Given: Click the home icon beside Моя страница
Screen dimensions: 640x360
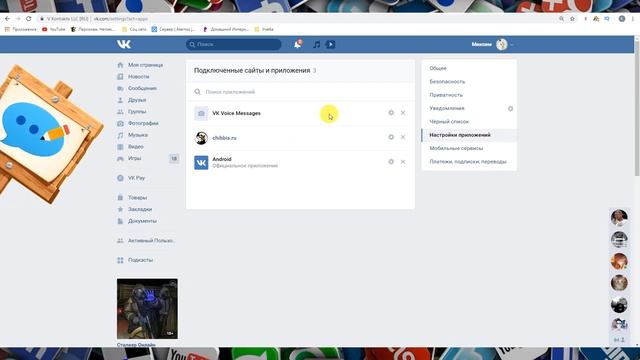Looking at the screenshot, I should tap(120, 65).
